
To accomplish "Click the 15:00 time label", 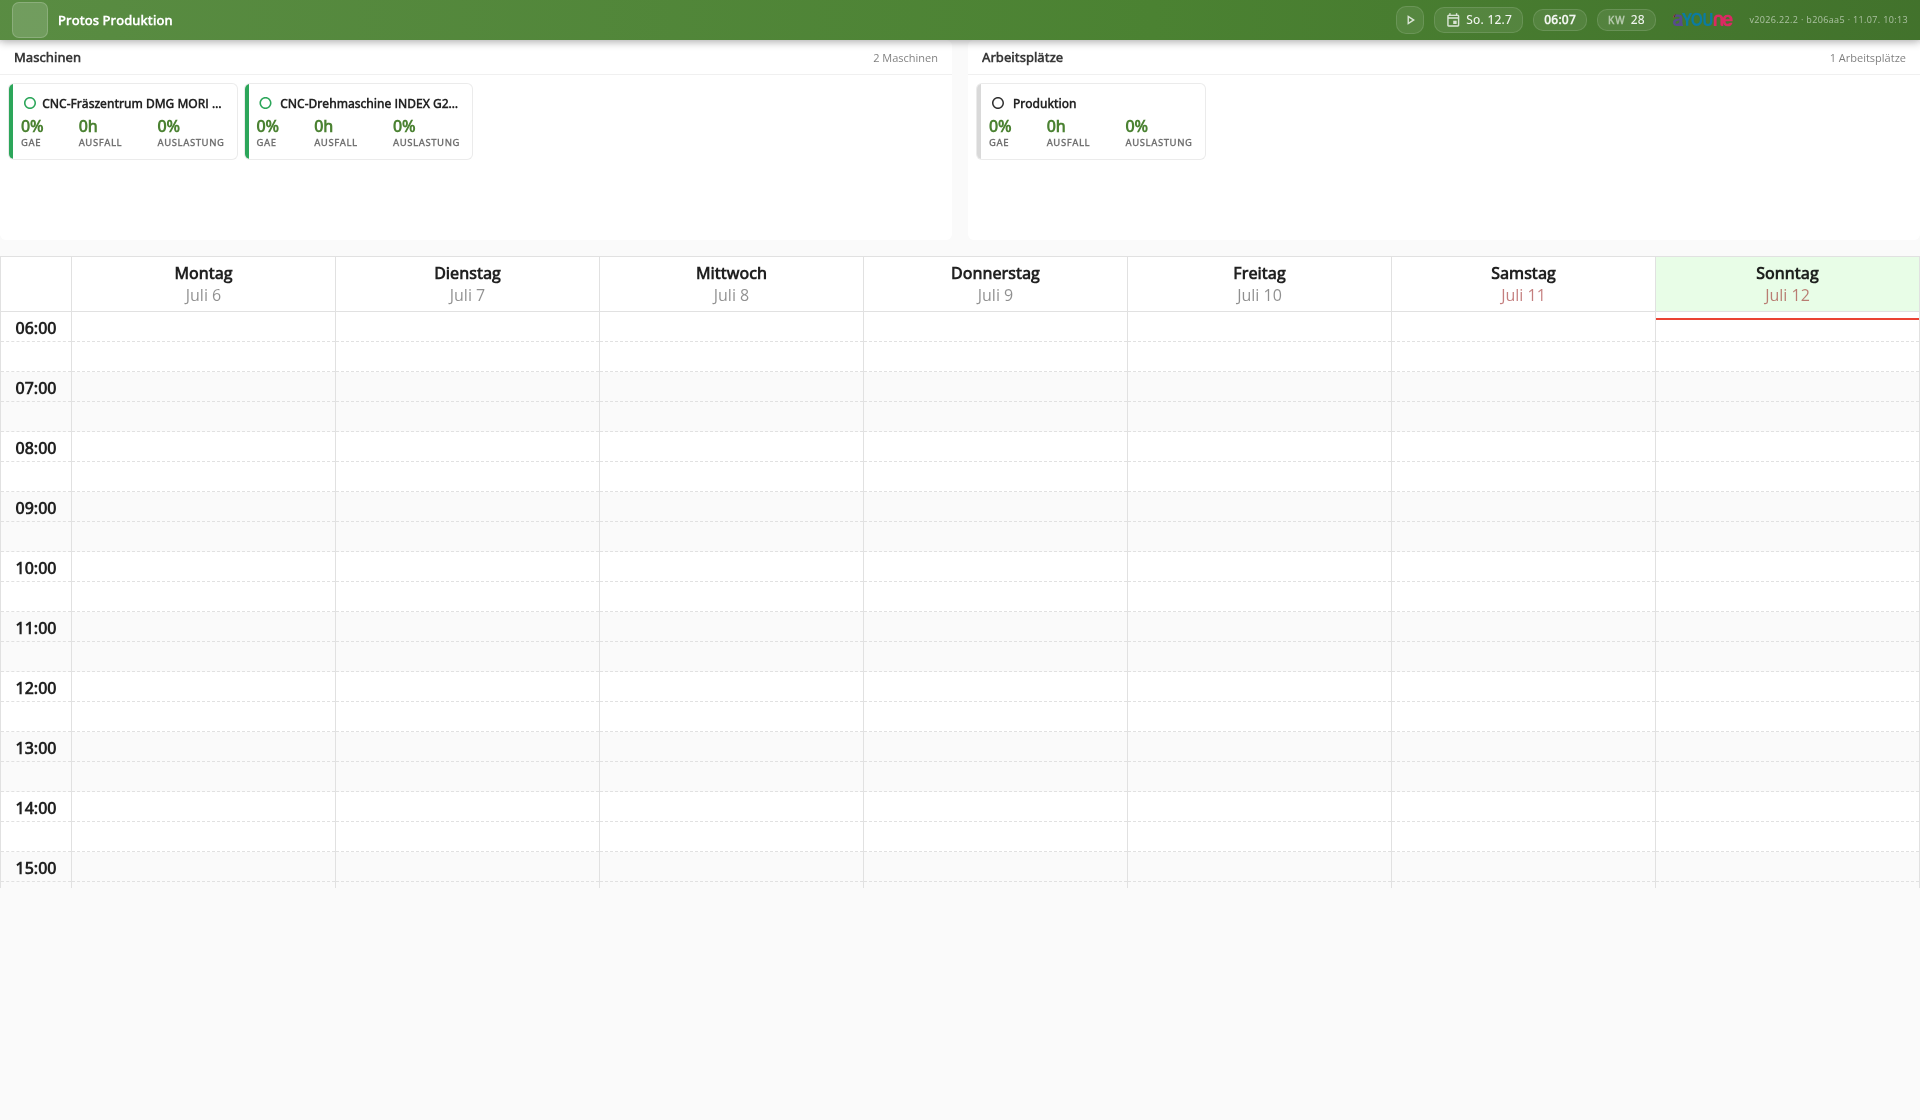I will click(36, 868).
